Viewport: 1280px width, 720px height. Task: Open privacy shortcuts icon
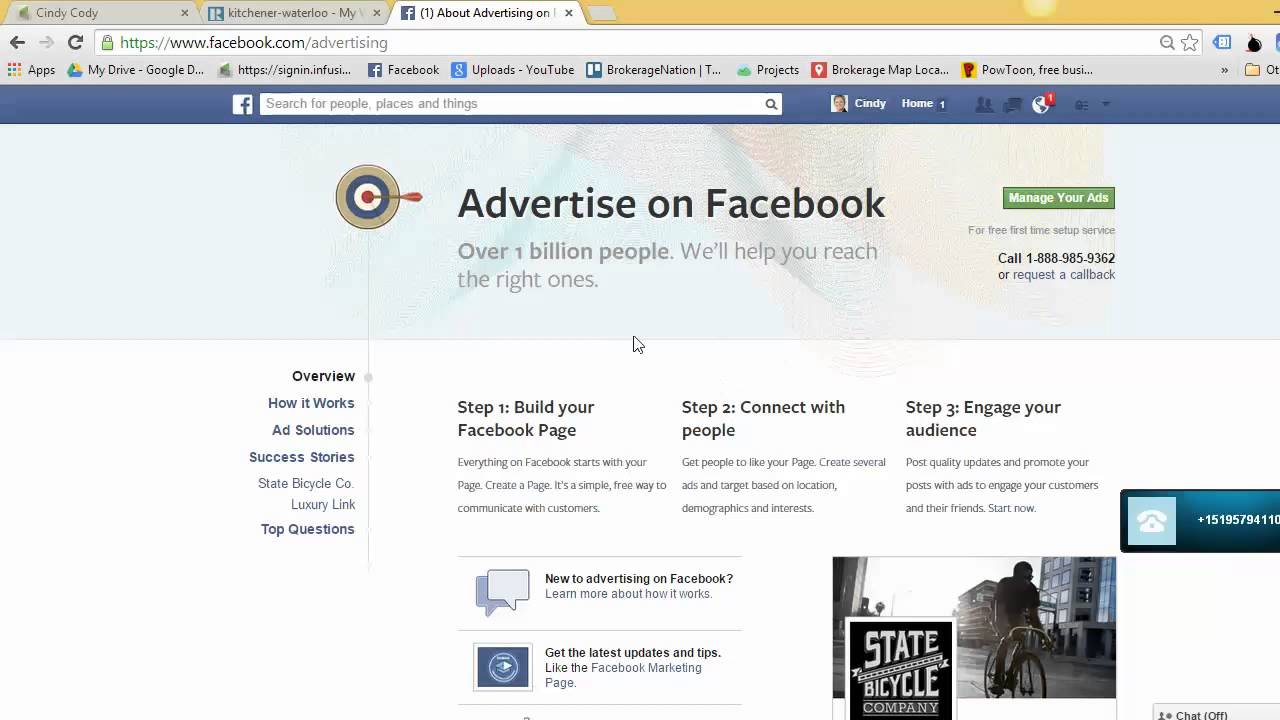coord(1081,104)
